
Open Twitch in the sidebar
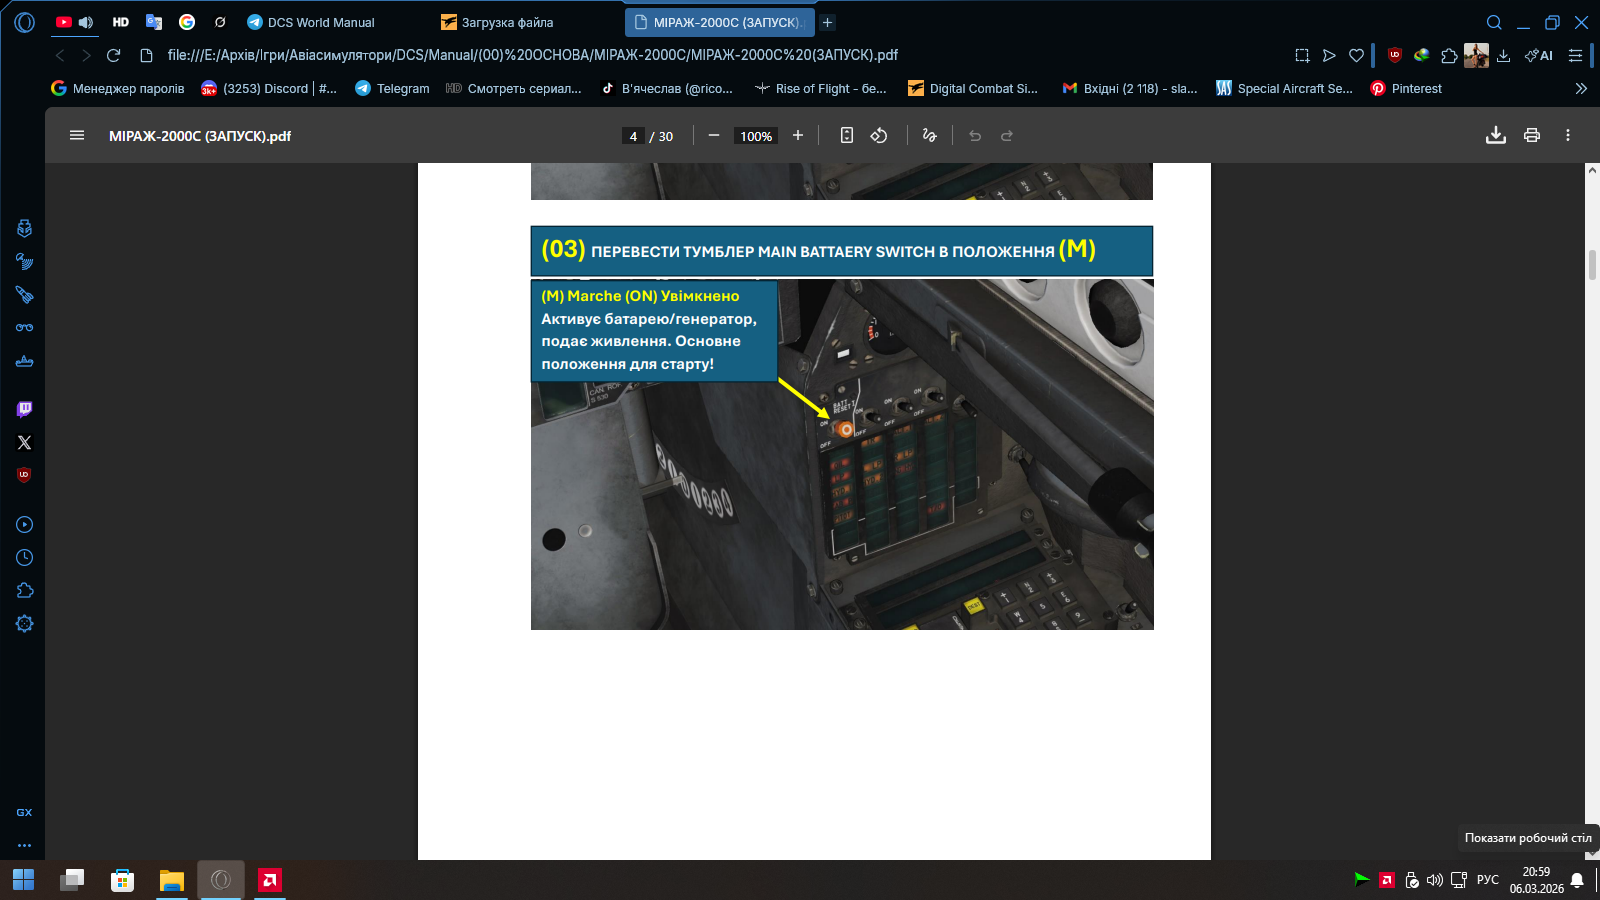25,409
